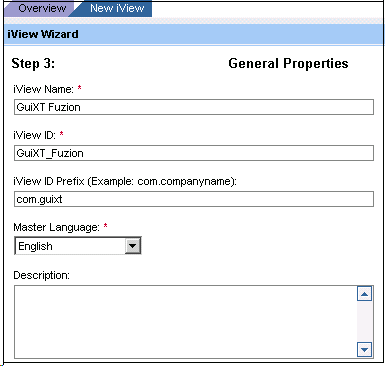Screen dimensions: 385x366
Task: Click the iView Name: label
Action: coord(43,89)
